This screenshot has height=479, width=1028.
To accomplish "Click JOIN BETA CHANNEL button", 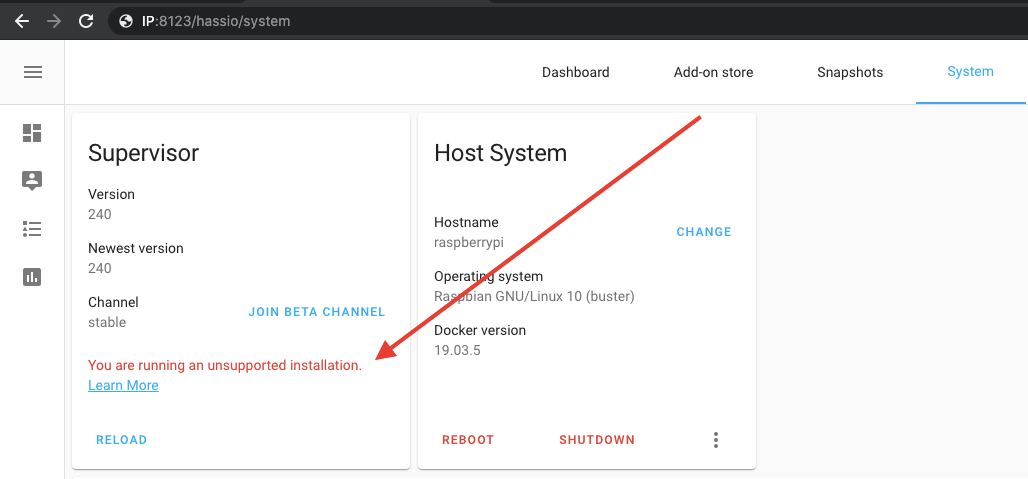I will [317, 312].
